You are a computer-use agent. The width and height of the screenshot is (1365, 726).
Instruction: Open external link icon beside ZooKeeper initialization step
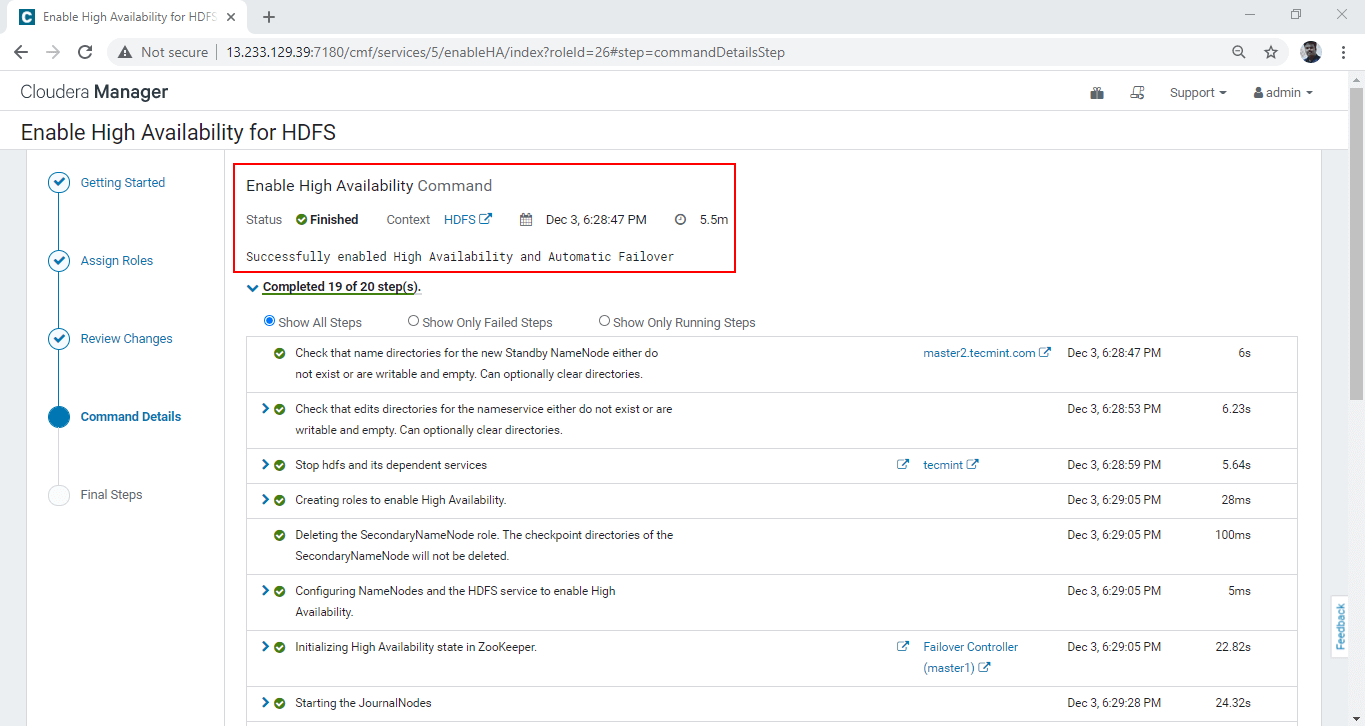(x=903, y=646)
